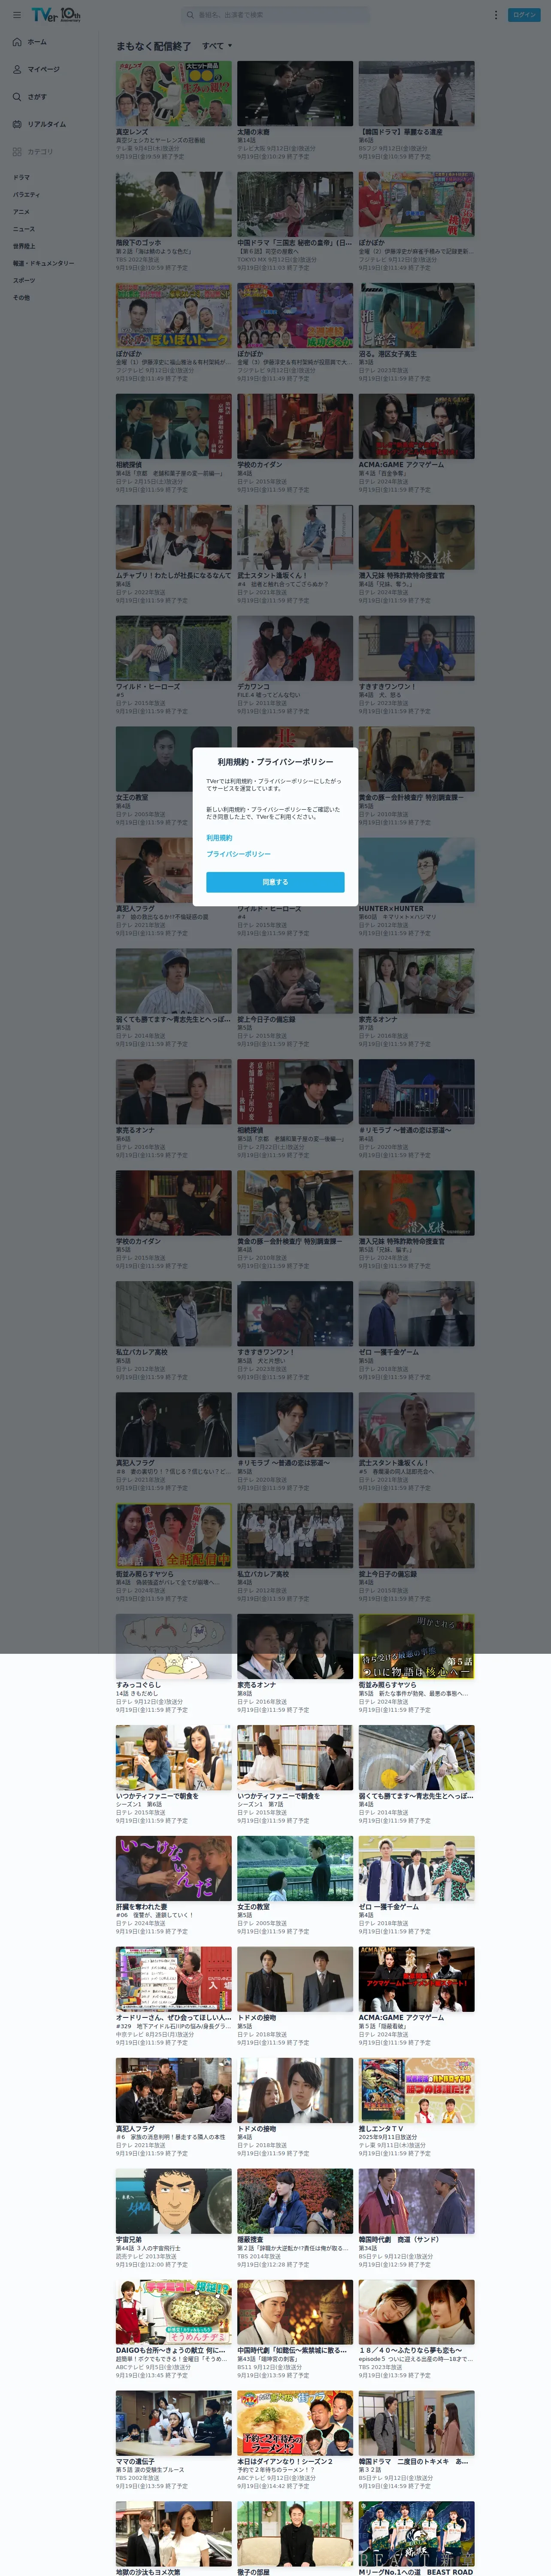Open 階段下のゴッホ thumbnail

[173, 204]
